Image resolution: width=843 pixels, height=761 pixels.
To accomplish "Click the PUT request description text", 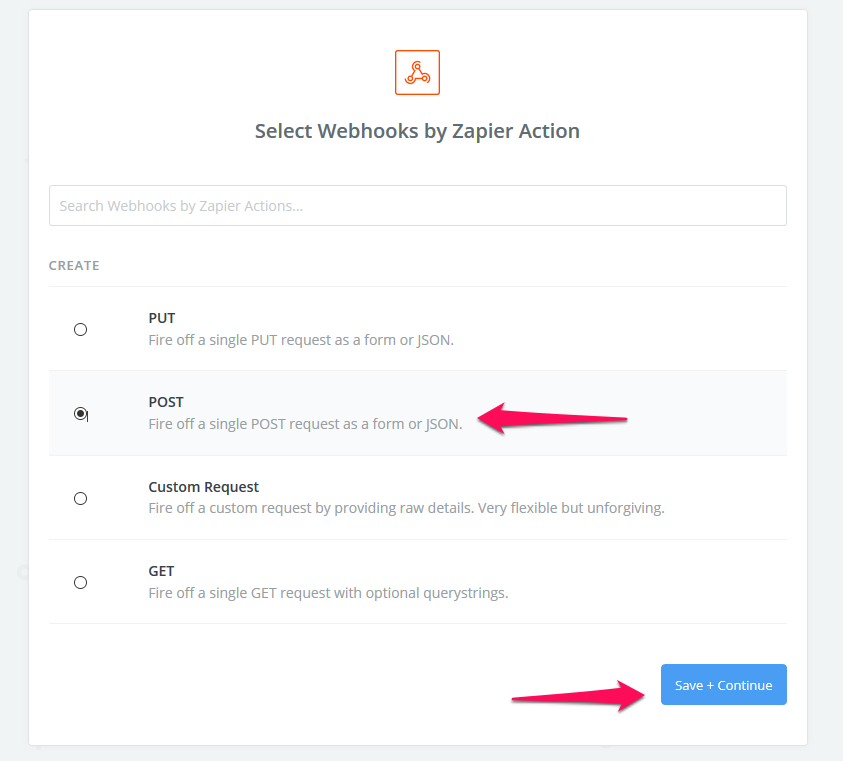I will tap(301, 340).
